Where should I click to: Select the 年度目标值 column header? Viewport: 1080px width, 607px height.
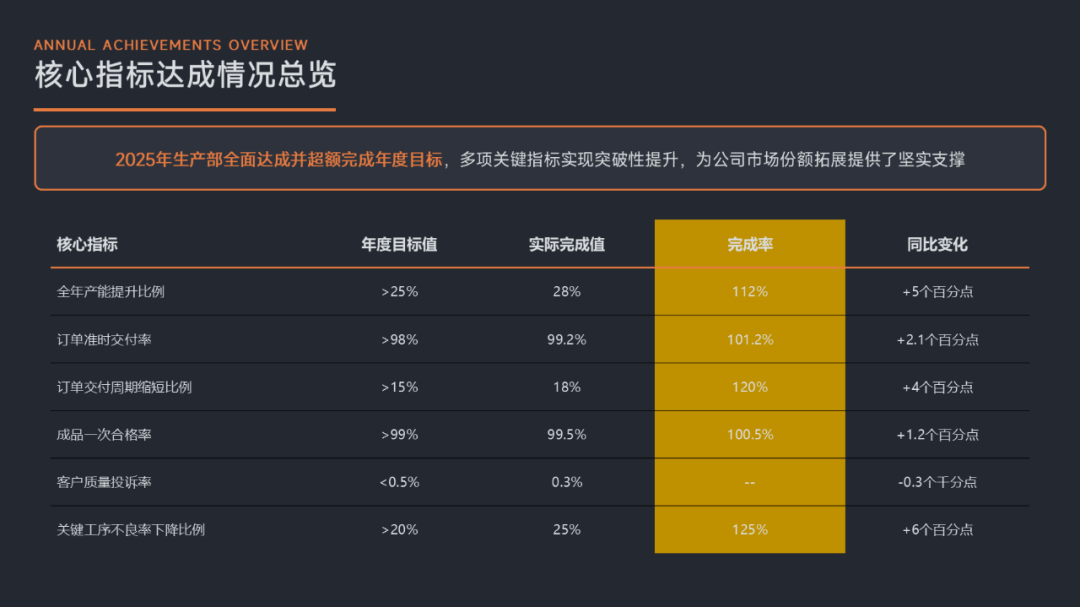click(x=399, y=245)
